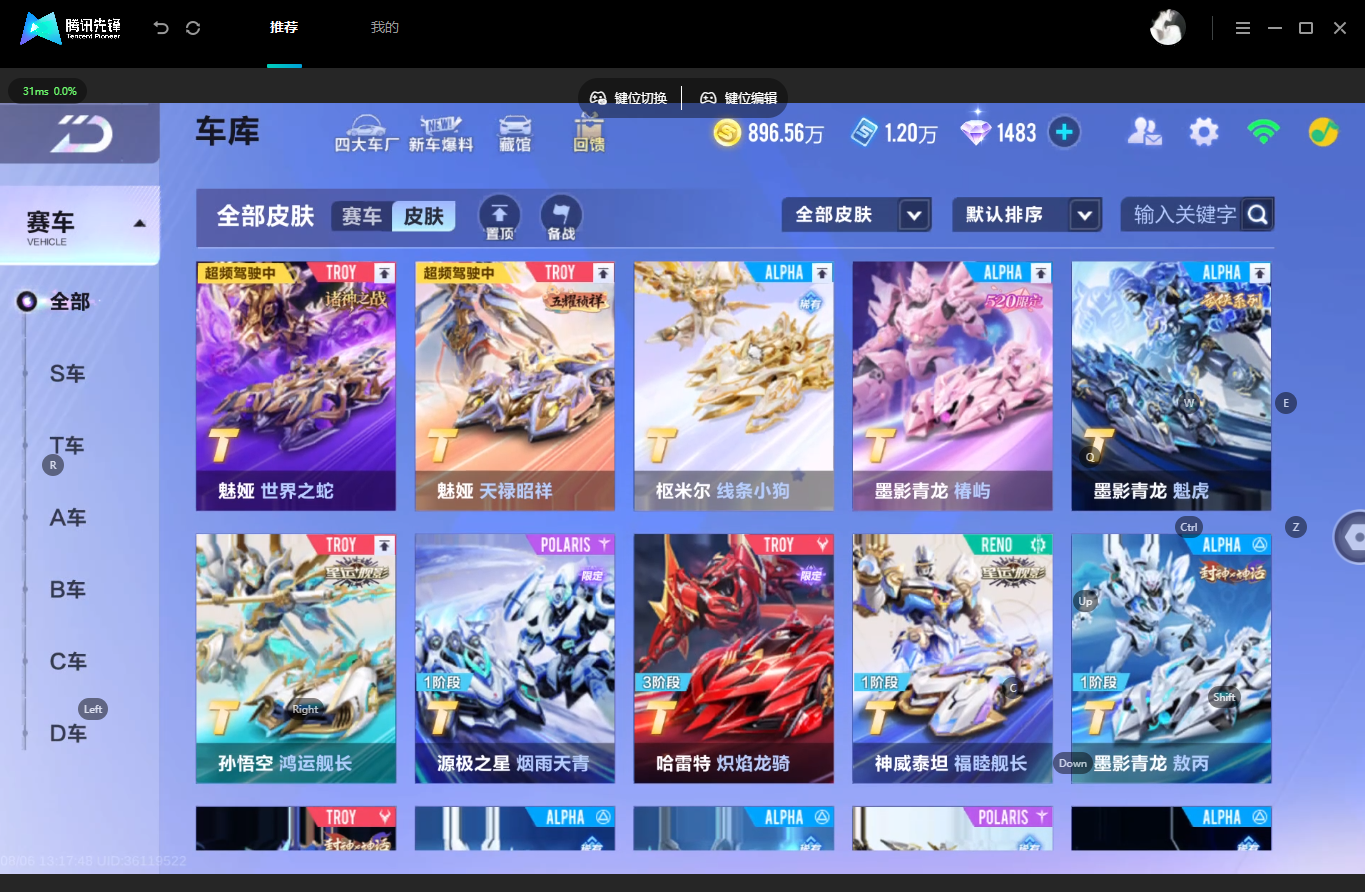
Task: Select the T车 class filter
Action: point(67,446)
